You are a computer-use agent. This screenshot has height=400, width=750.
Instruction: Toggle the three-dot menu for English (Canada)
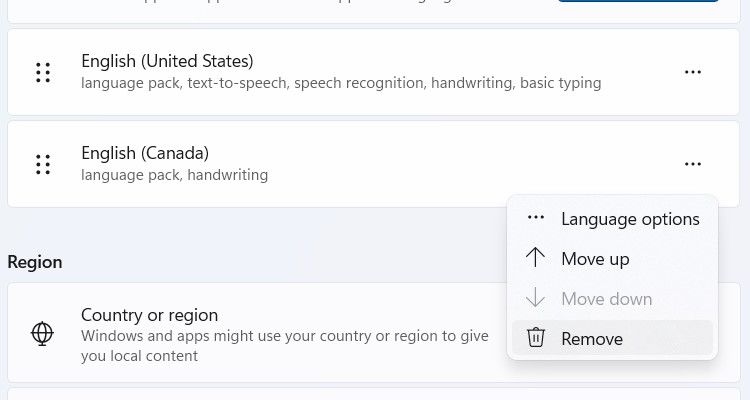pos(692,164)
